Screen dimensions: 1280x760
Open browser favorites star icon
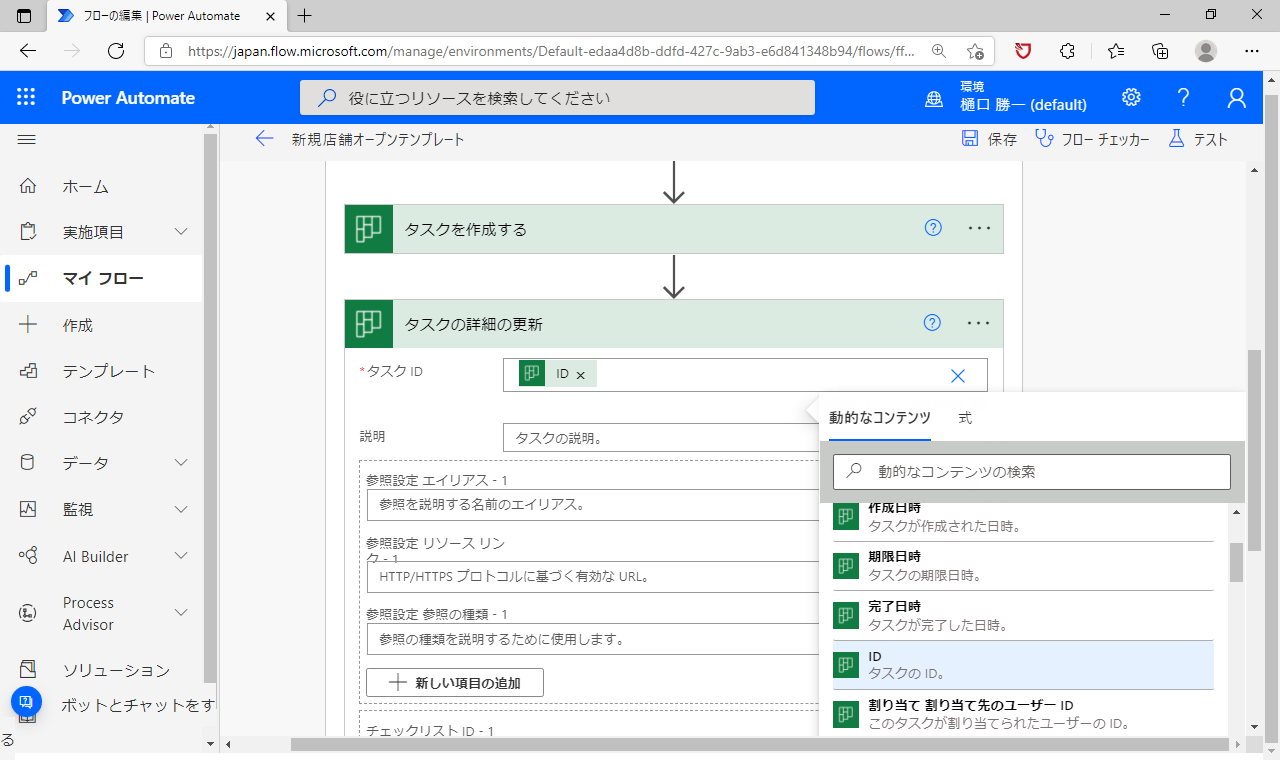click(x=975, y=51)
